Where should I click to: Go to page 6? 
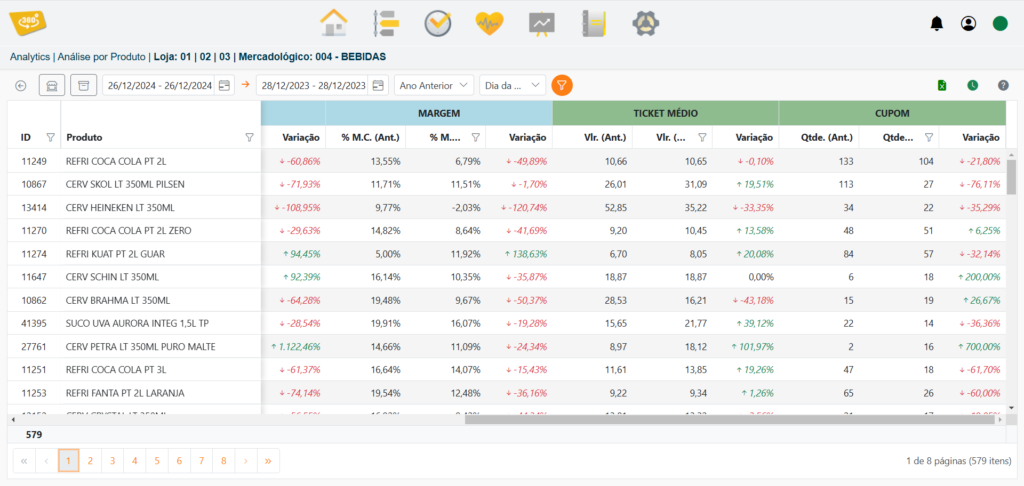click(x=179, y=461)
